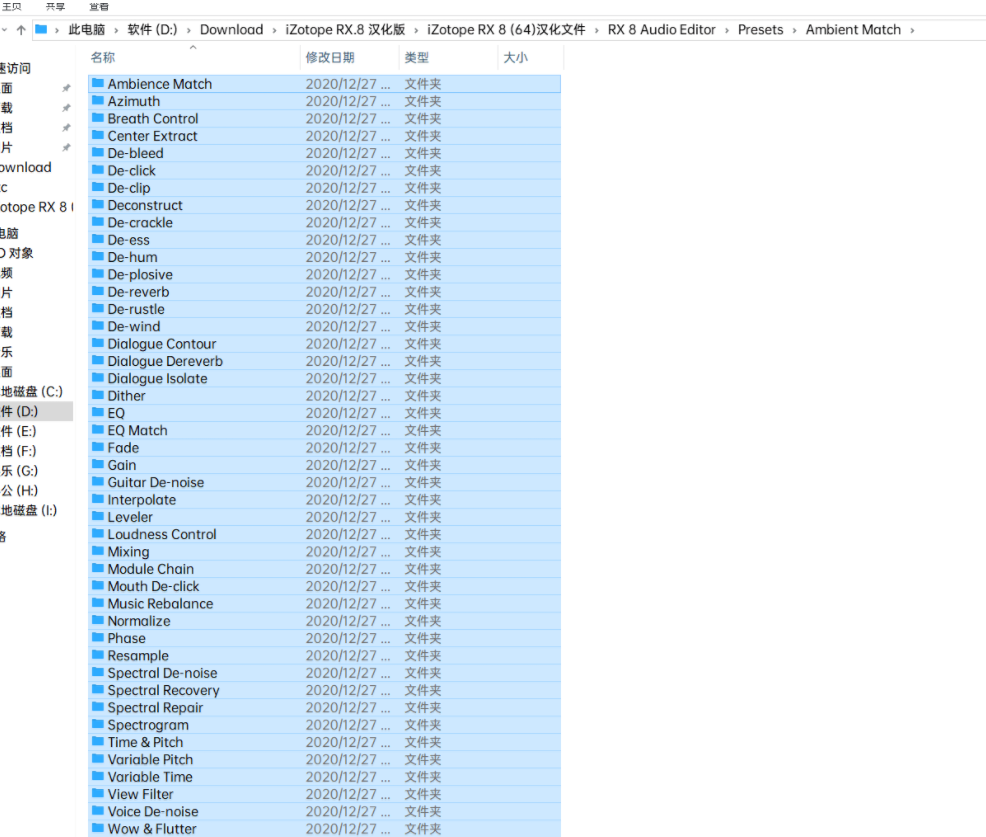
Task: Open the chevron dropdown after Download in the path
Action: 273,30
